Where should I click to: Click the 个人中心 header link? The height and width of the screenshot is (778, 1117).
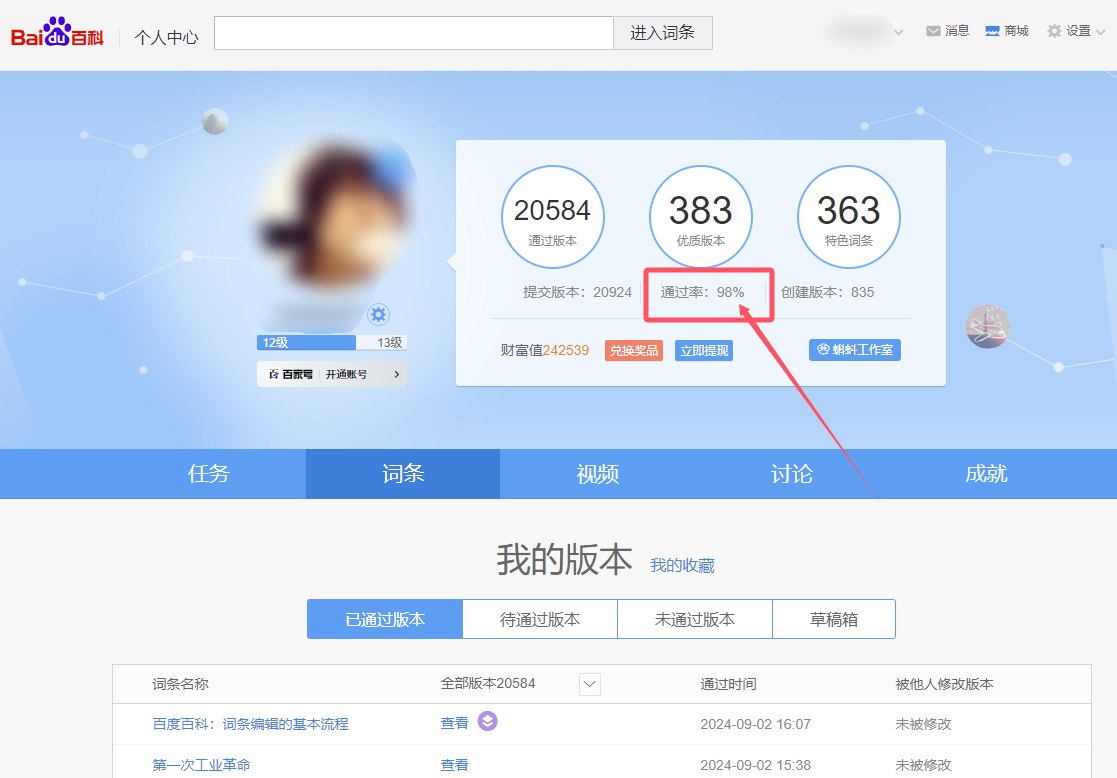click(167, 37)
